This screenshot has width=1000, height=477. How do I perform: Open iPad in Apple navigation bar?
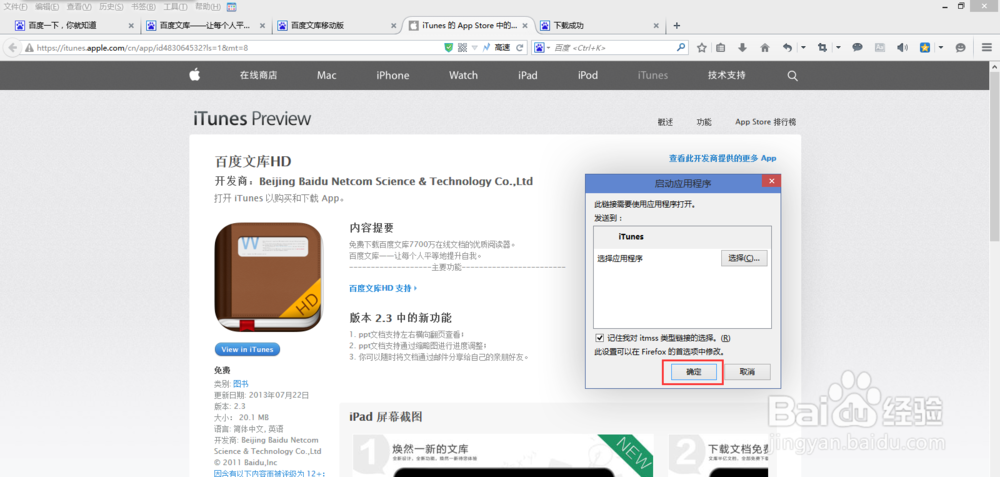[x=528, y=75]
